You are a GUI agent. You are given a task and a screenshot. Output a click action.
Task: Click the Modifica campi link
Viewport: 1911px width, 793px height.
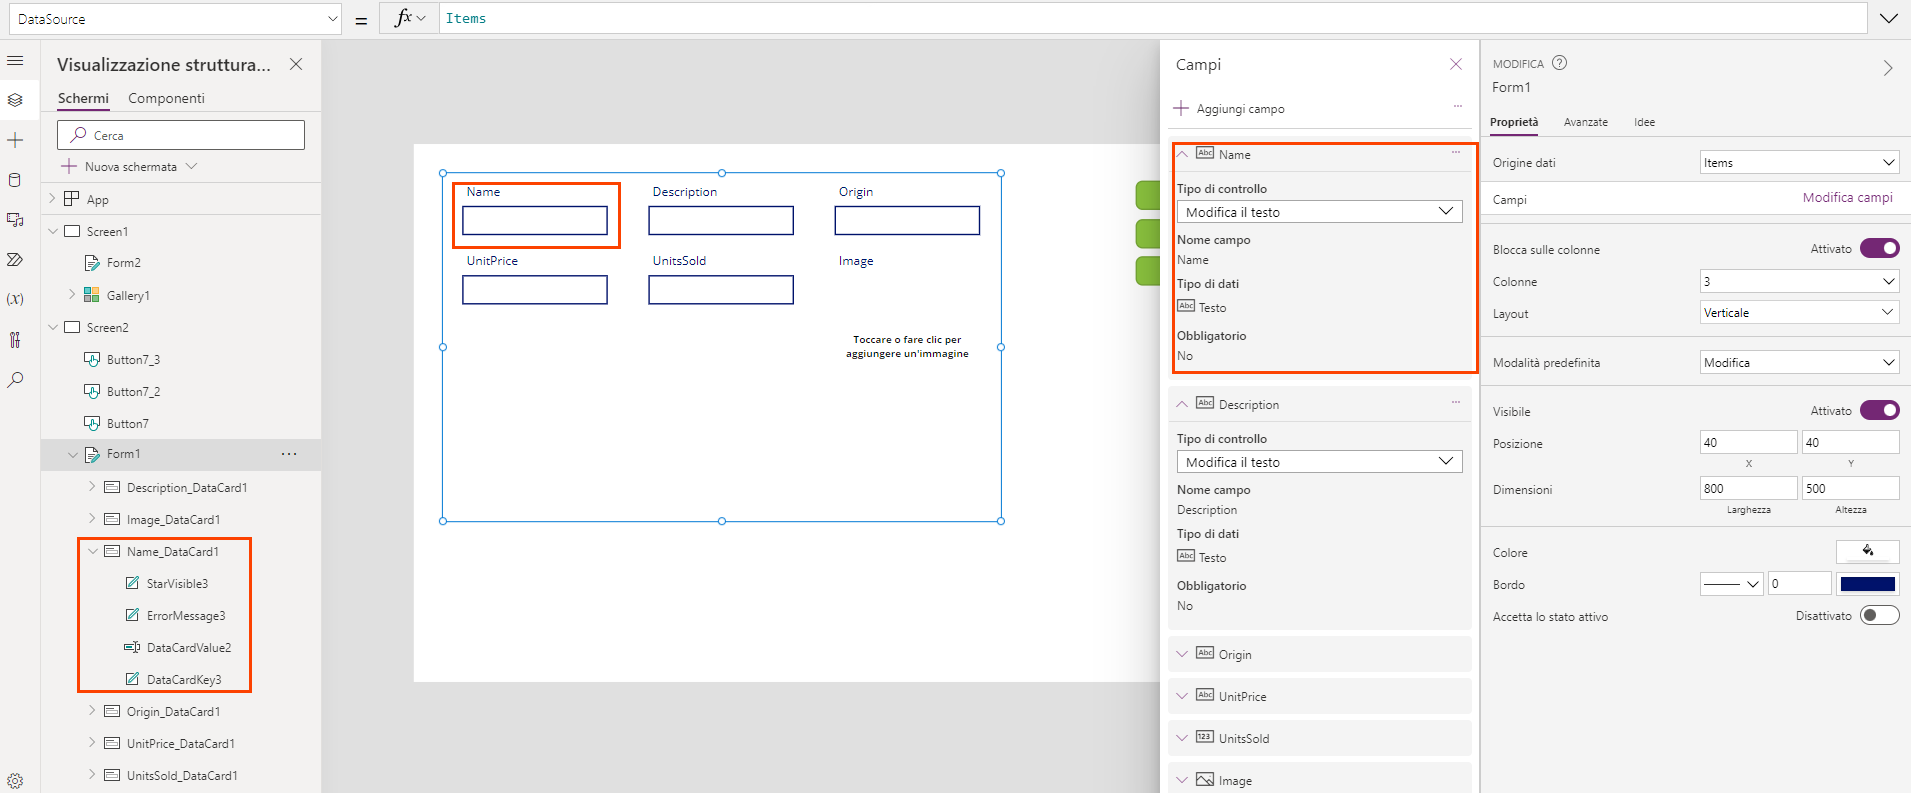click(x=1847, y=197)
